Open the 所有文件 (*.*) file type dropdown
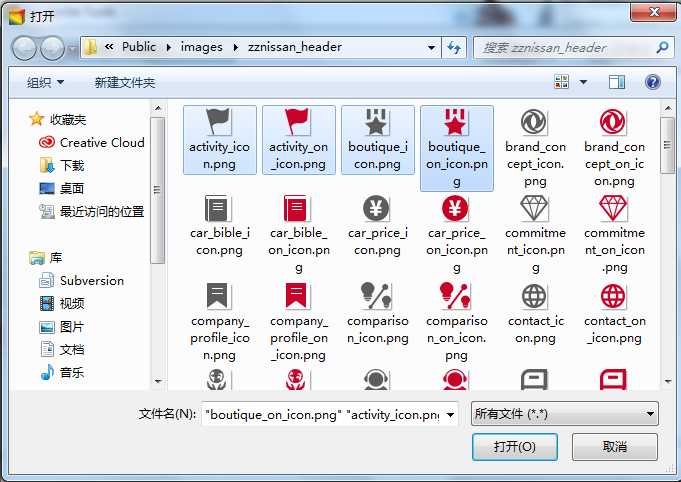681x482 pixels. pos(565,414)
